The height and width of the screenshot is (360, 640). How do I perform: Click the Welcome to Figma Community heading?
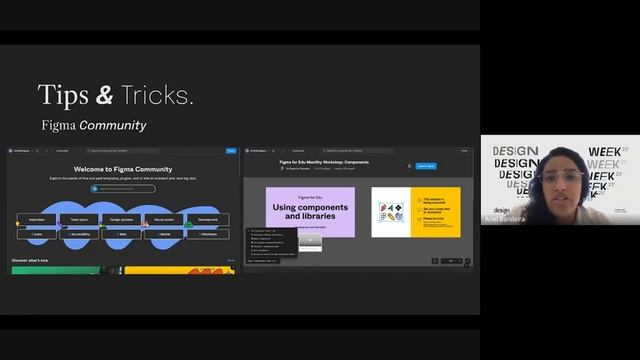(123, 169)
